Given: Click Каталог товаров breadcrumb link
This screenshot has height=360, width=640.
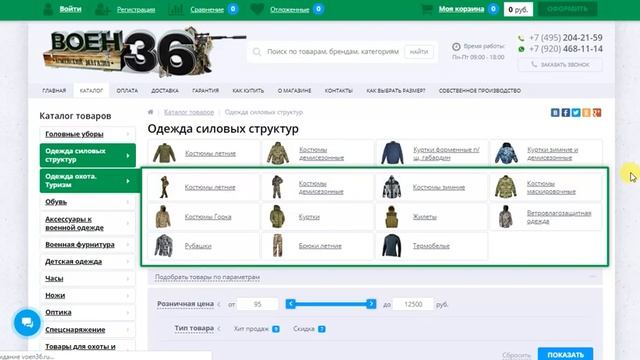Looking at the screenshot, I should [x=189, y=112].
